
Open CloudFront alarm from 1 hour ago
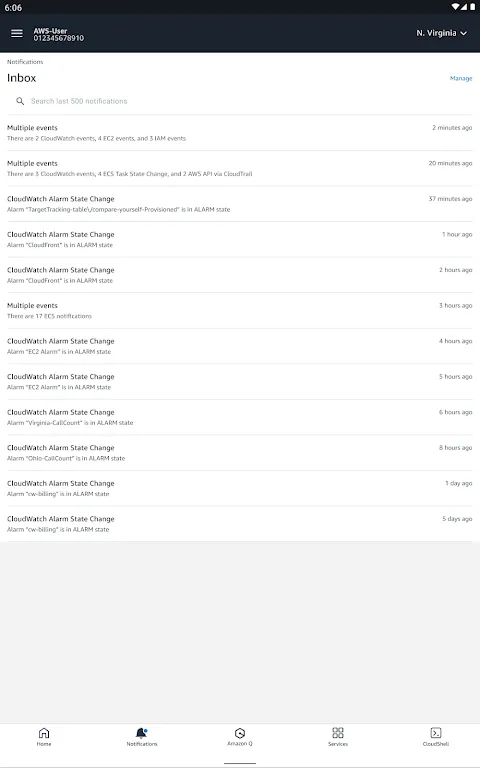tap(240, 240)
